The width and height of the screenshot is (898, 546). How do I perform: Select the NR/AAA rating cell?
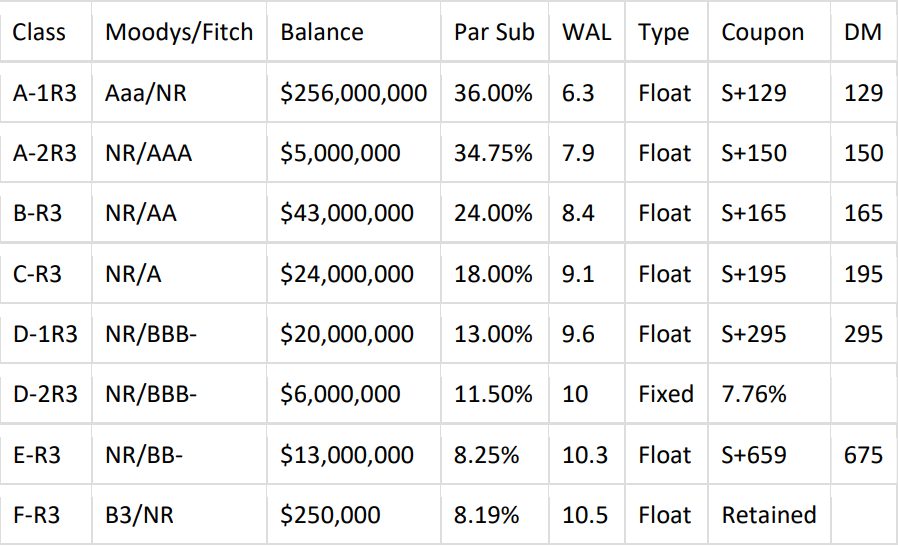click(148, 153)
